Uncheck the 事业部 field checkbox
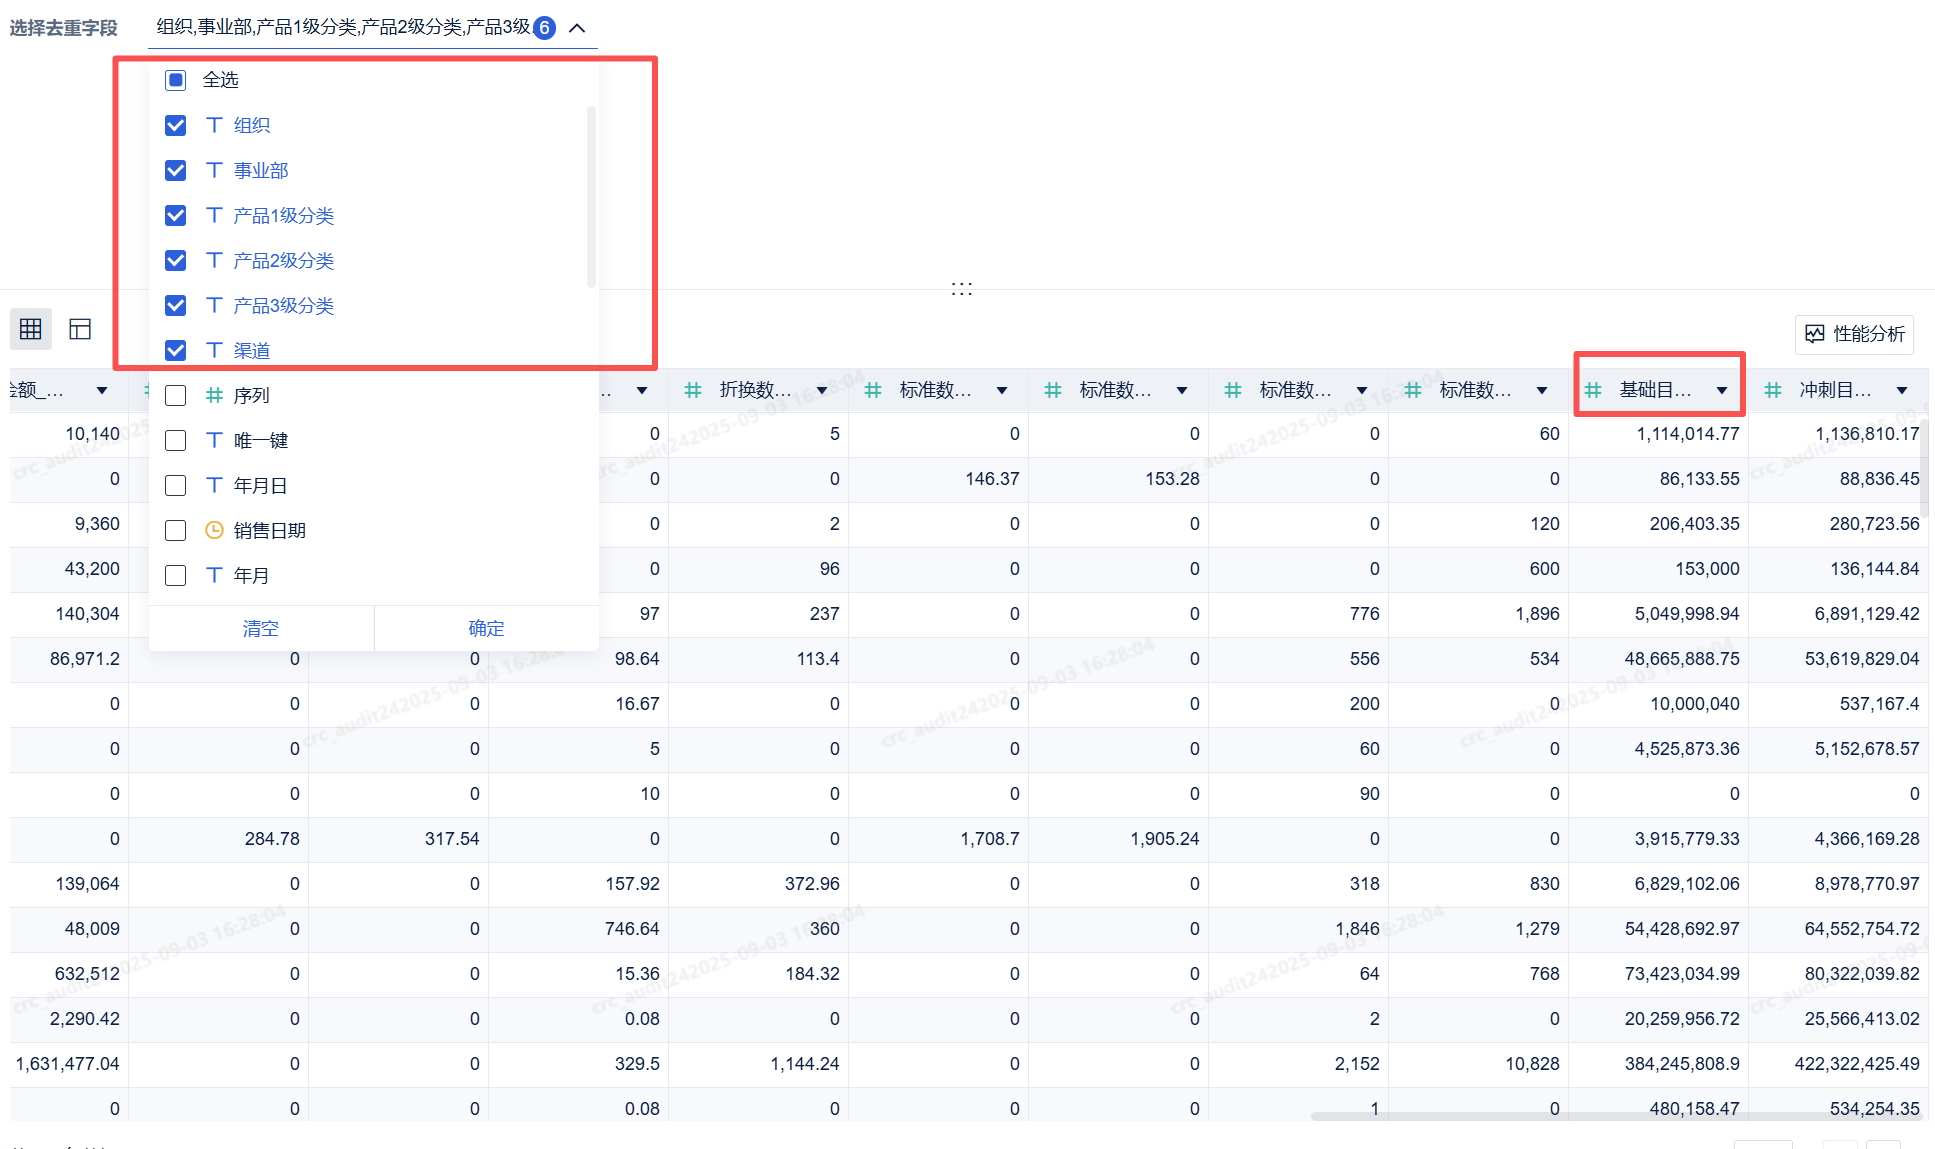1935x1149 pixels. pos(176,170)
